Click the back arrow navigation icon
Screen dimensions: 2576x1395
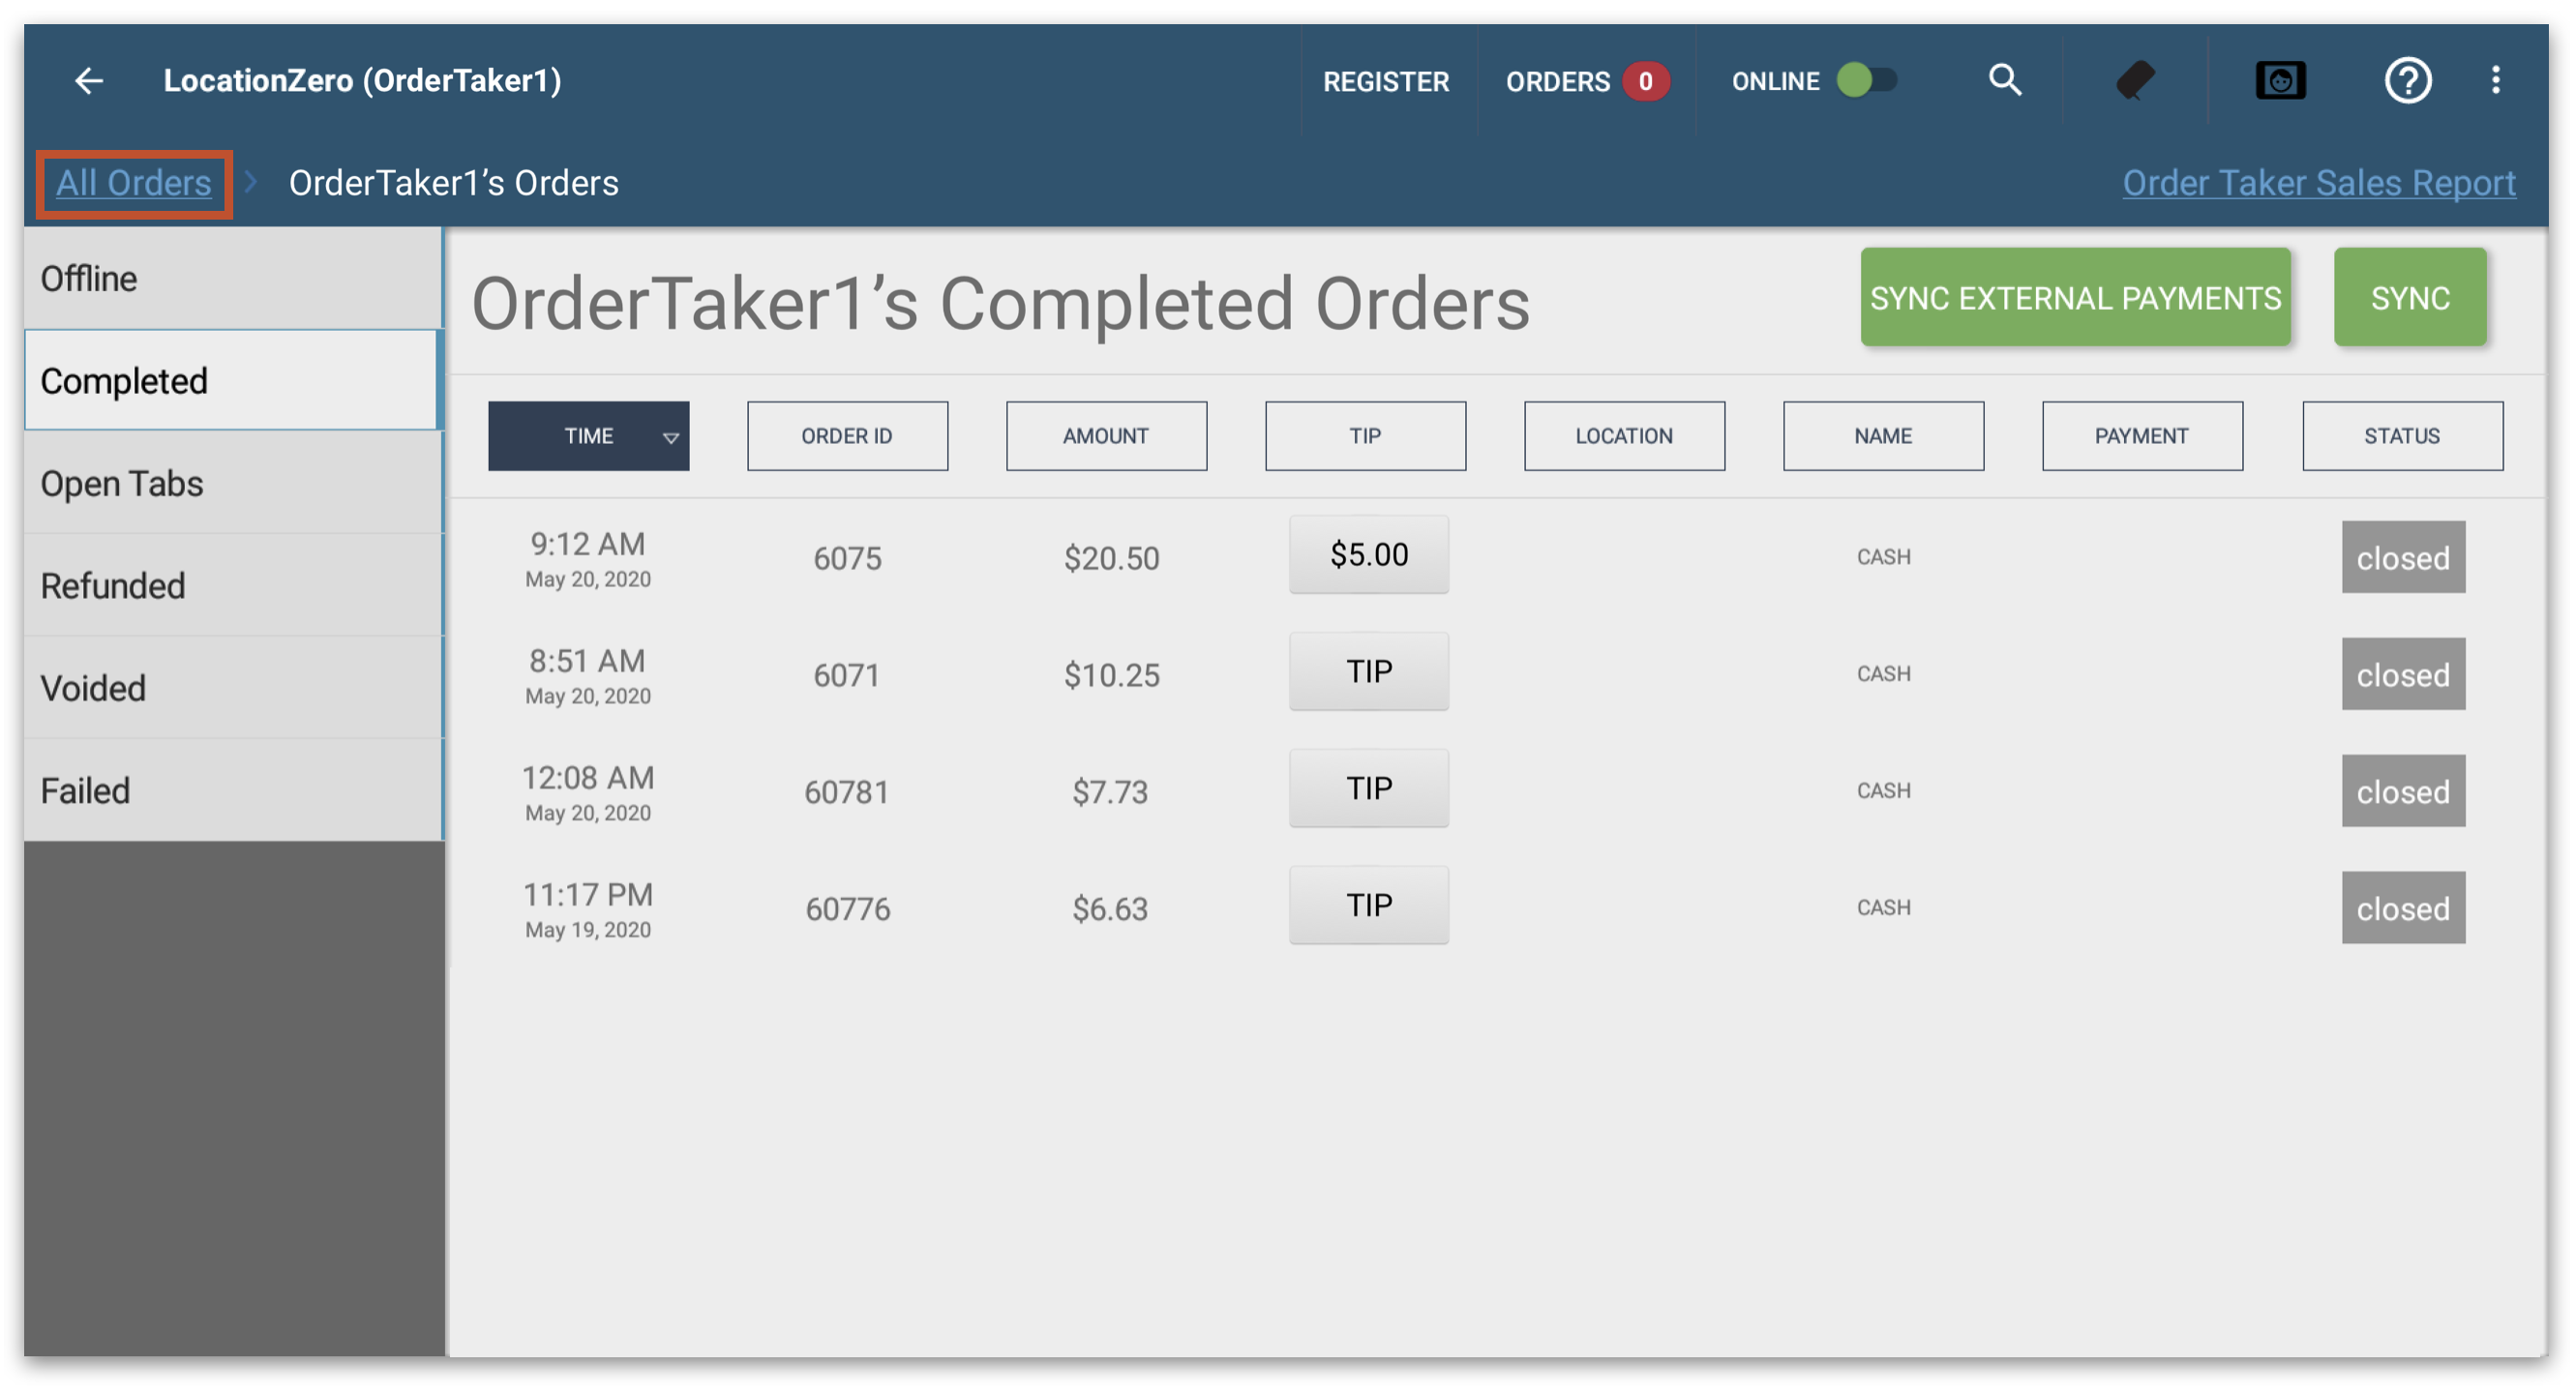tap(89, 77)
